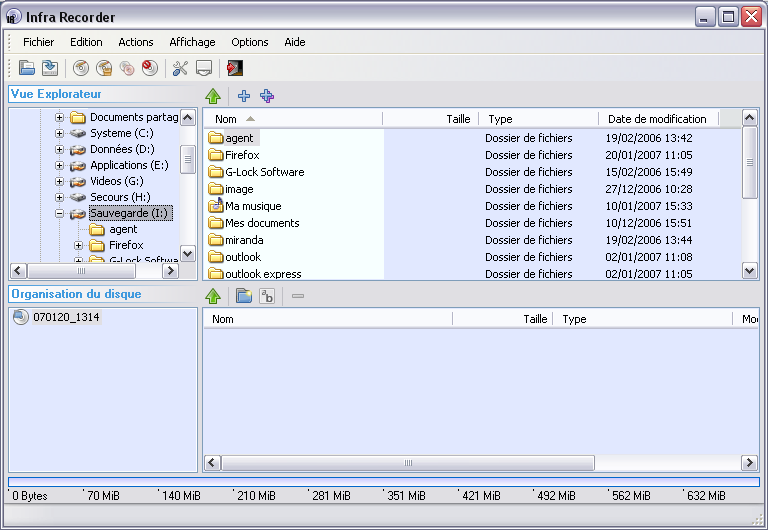Click disc layout Taille column header
Image resolution: width=768 pixels, height=530 pixels.
[x=503, y=319]
